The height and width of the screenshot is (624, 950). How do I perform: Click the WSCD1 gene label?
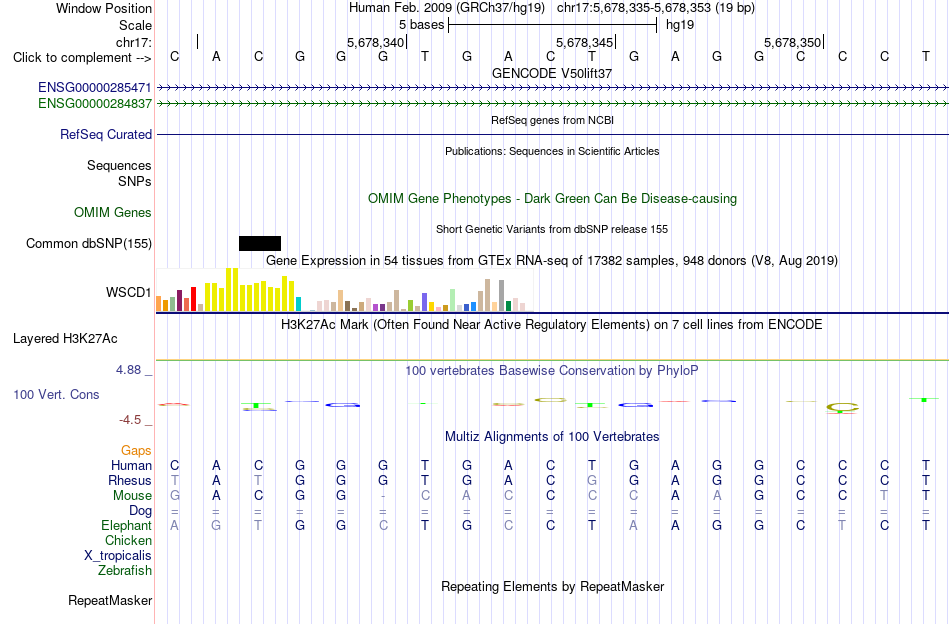[128, 293]
